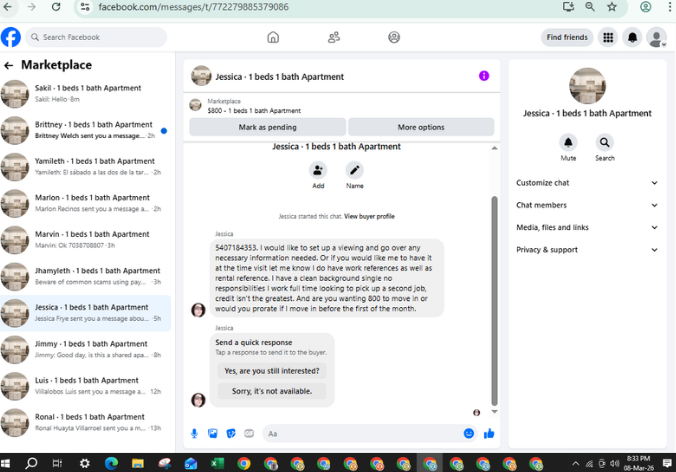
Task: Go to the Home feed icon
Action: 273,38
